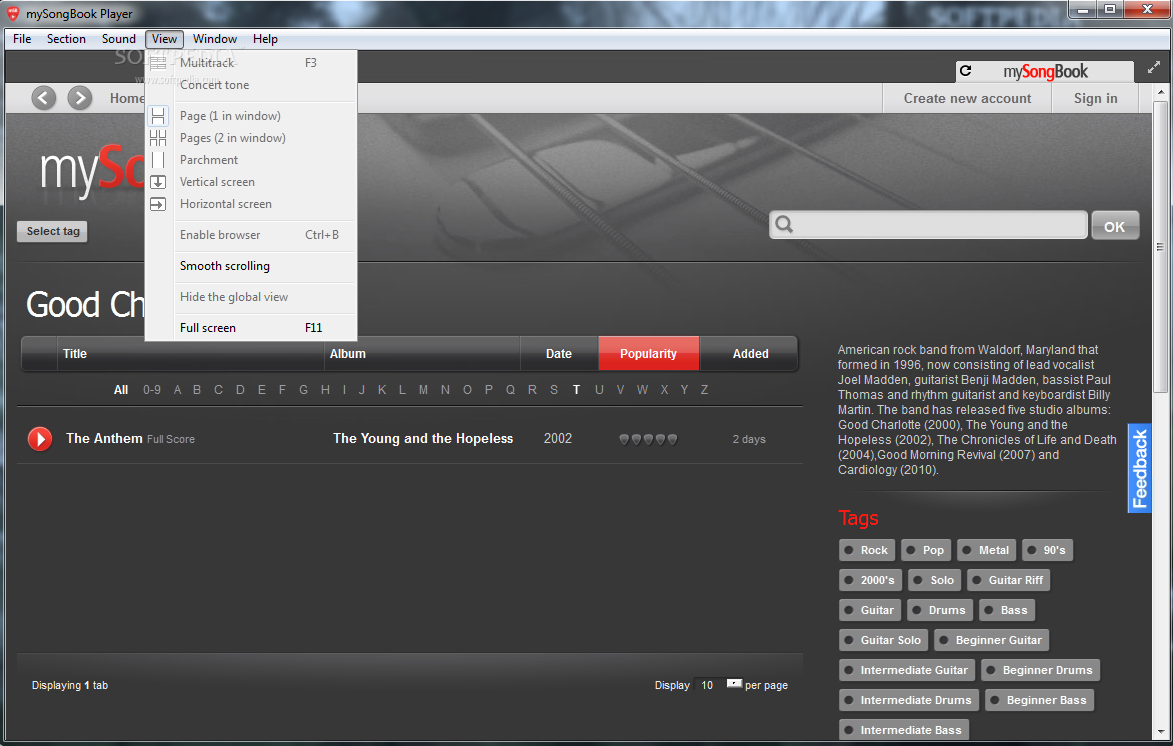This screenshot has width=1173, height=746.
Task: Open the Window menu
Action: click(x=215, y=39)
